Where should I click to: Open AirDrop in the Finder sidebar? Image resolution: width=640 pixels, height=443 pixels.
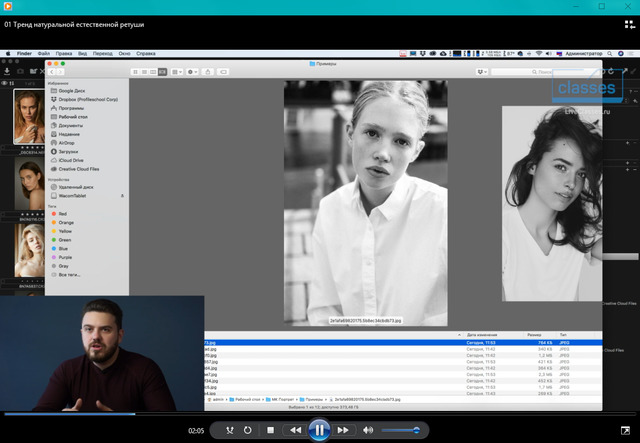pyautogui.click(x=67, y=142)
